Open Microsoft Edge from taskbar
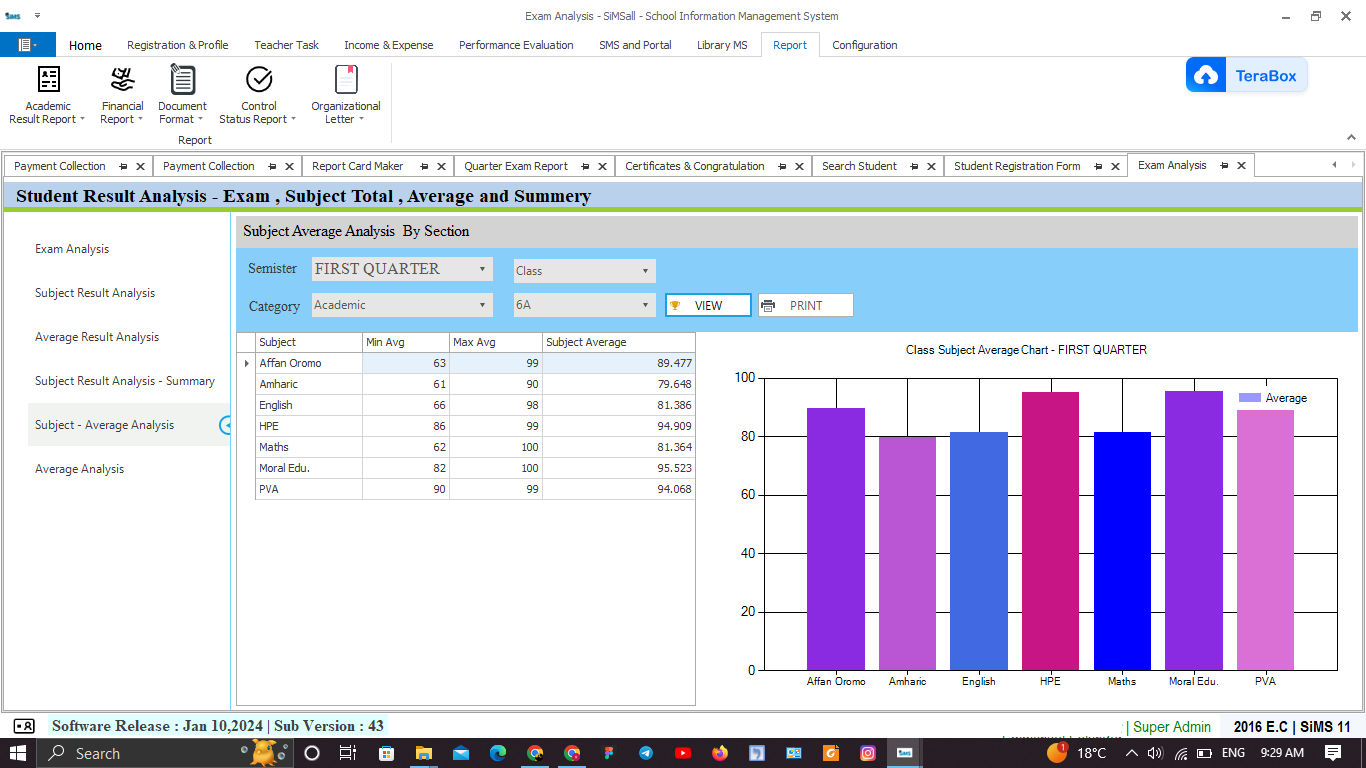This screenshot has width=1366, height=768. (498, 753)
